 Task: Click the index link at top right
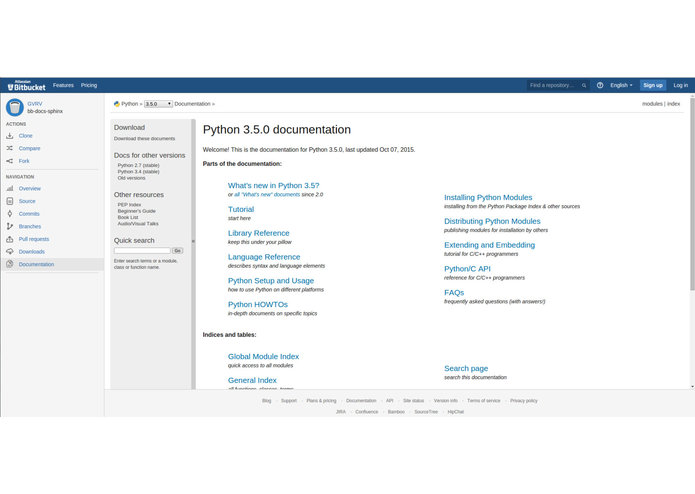pyautogui.click(x=673, y=104)
